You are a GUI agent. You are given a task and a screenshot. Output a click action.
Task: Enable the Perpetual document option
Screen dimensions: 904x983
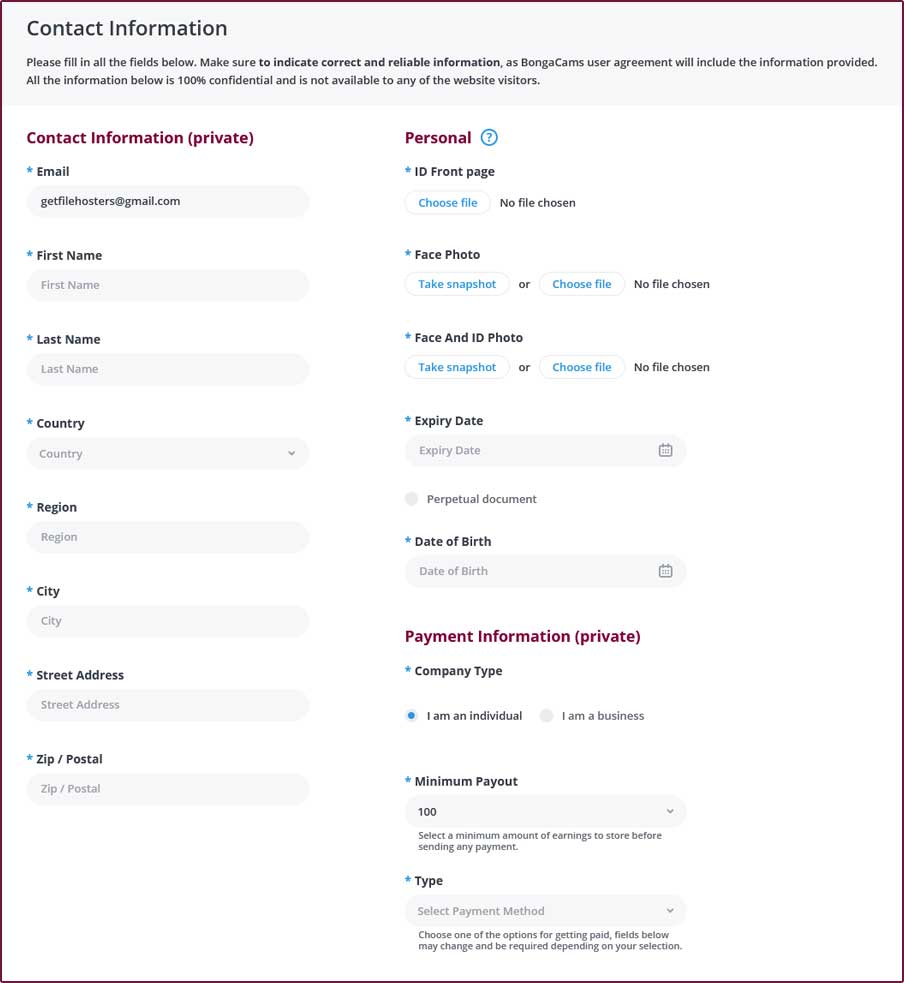tap(411, 498)
